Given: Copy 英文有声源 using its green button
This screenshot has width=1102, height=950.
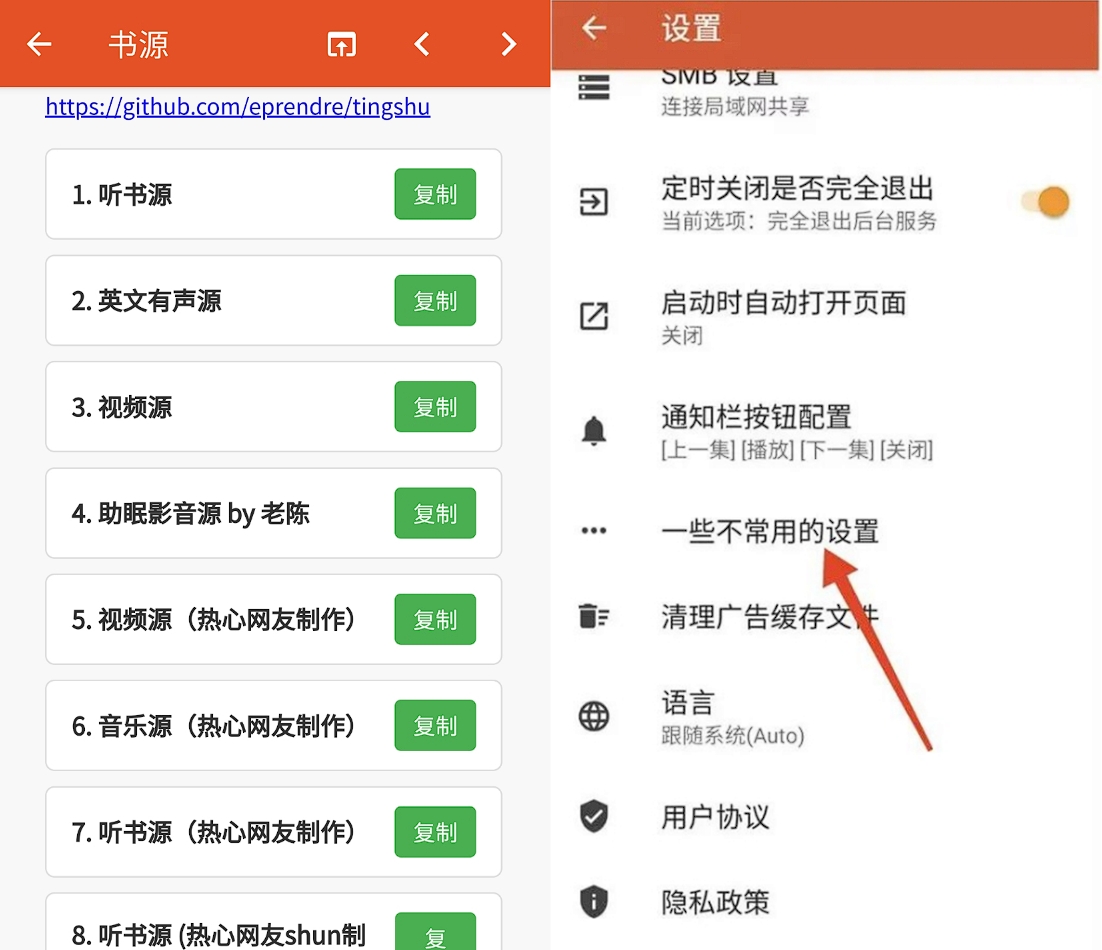Looking at the screenshot, I should pyautogui.click(x=435, y=300).
